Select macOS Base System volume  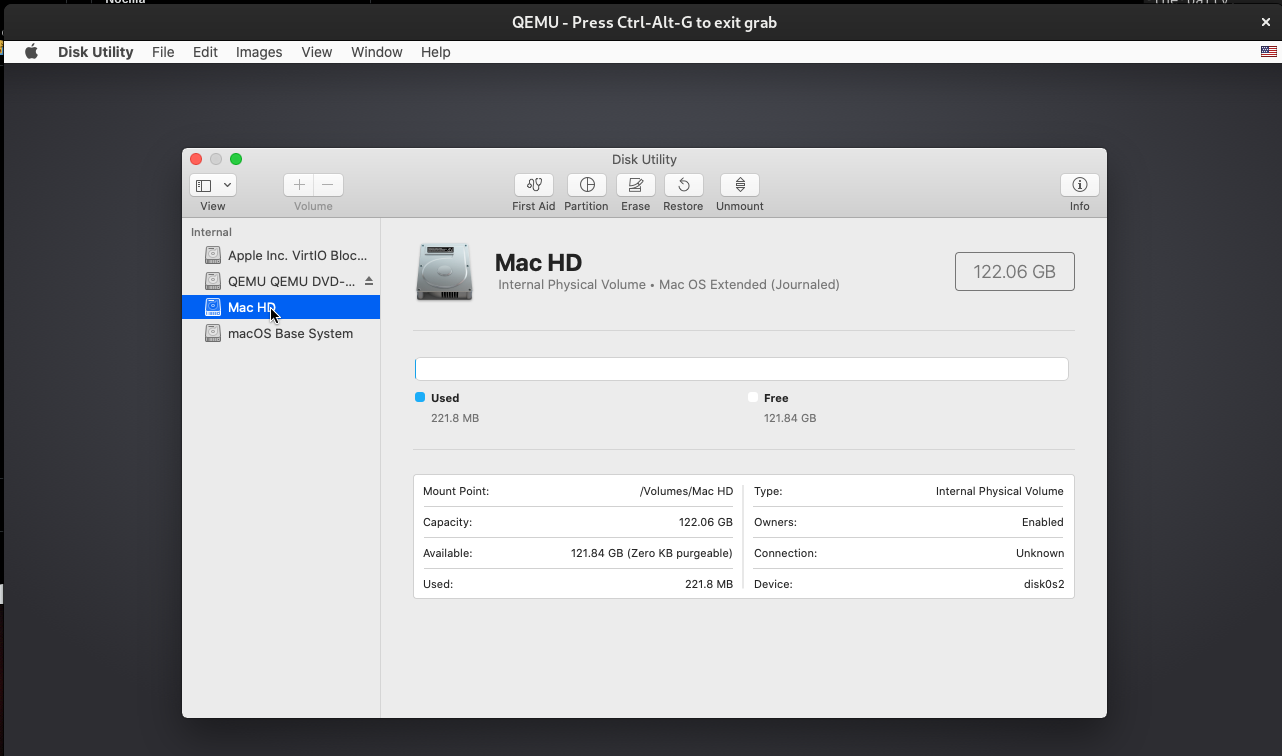[x=281, y=333]
